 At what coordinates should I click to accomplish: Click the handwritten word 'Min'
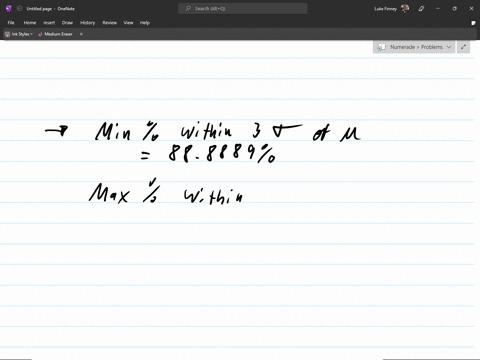pyautogui.click(x=113, y=131)
